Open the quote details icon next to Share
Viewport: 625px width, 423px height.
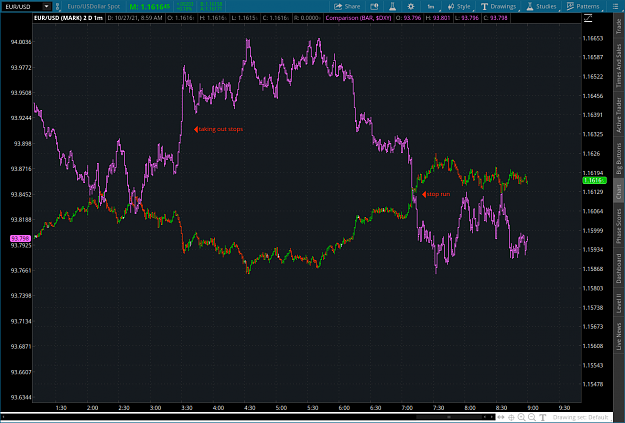pos(374,6)
